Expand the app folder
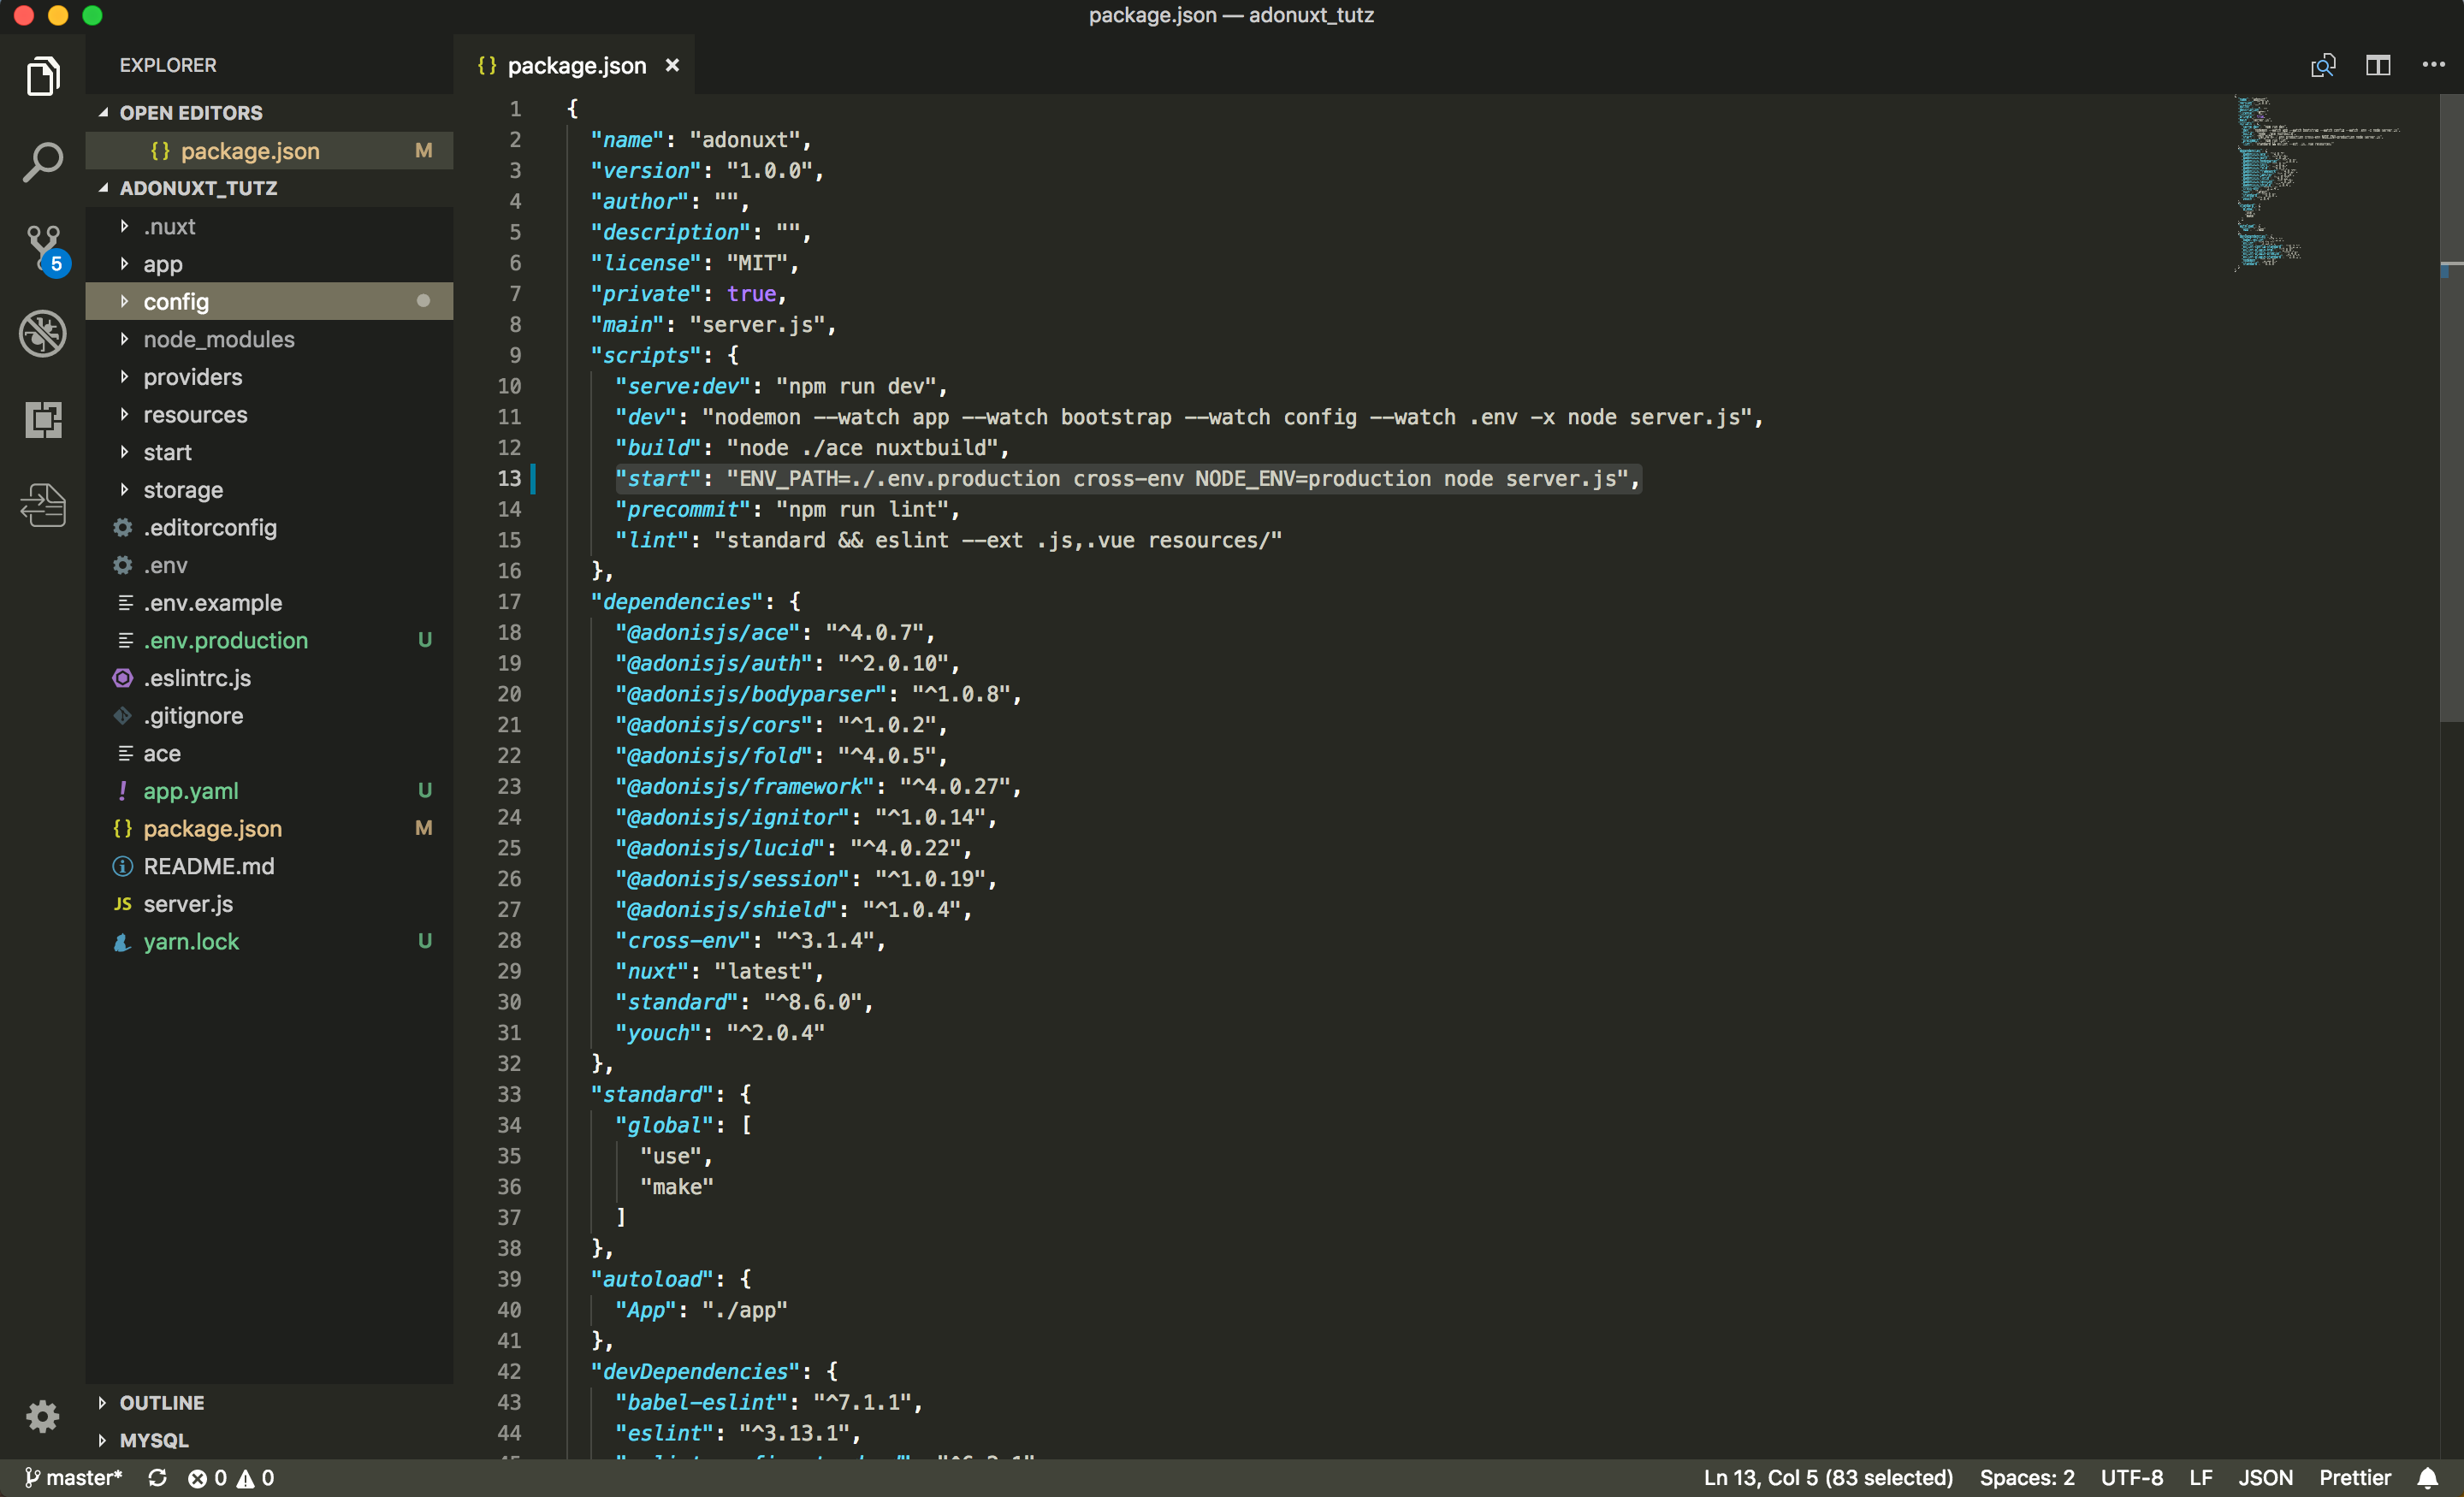2464x1497 pixels. tap(268, 265)
